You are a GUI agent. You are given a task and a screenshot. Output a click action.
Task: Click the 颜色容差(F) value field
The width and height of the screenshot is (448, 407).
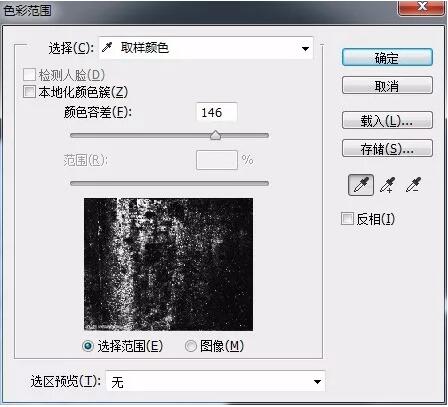point(217,112)
